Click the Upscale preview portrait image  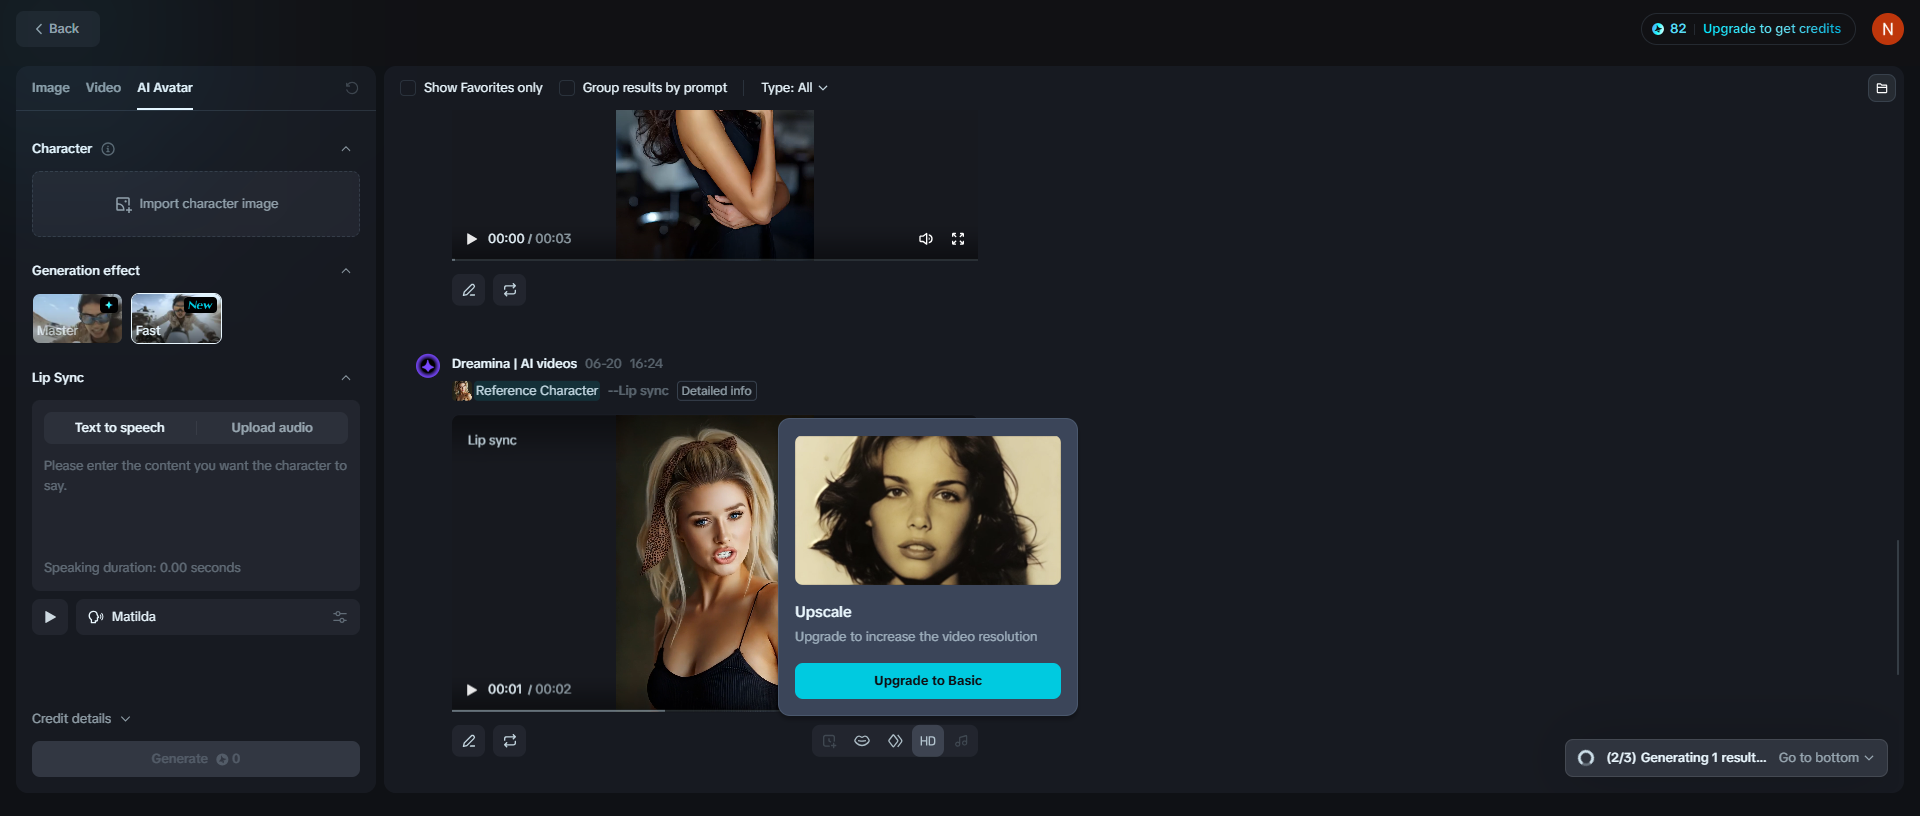pyautogui.click(x=928, y=510)
